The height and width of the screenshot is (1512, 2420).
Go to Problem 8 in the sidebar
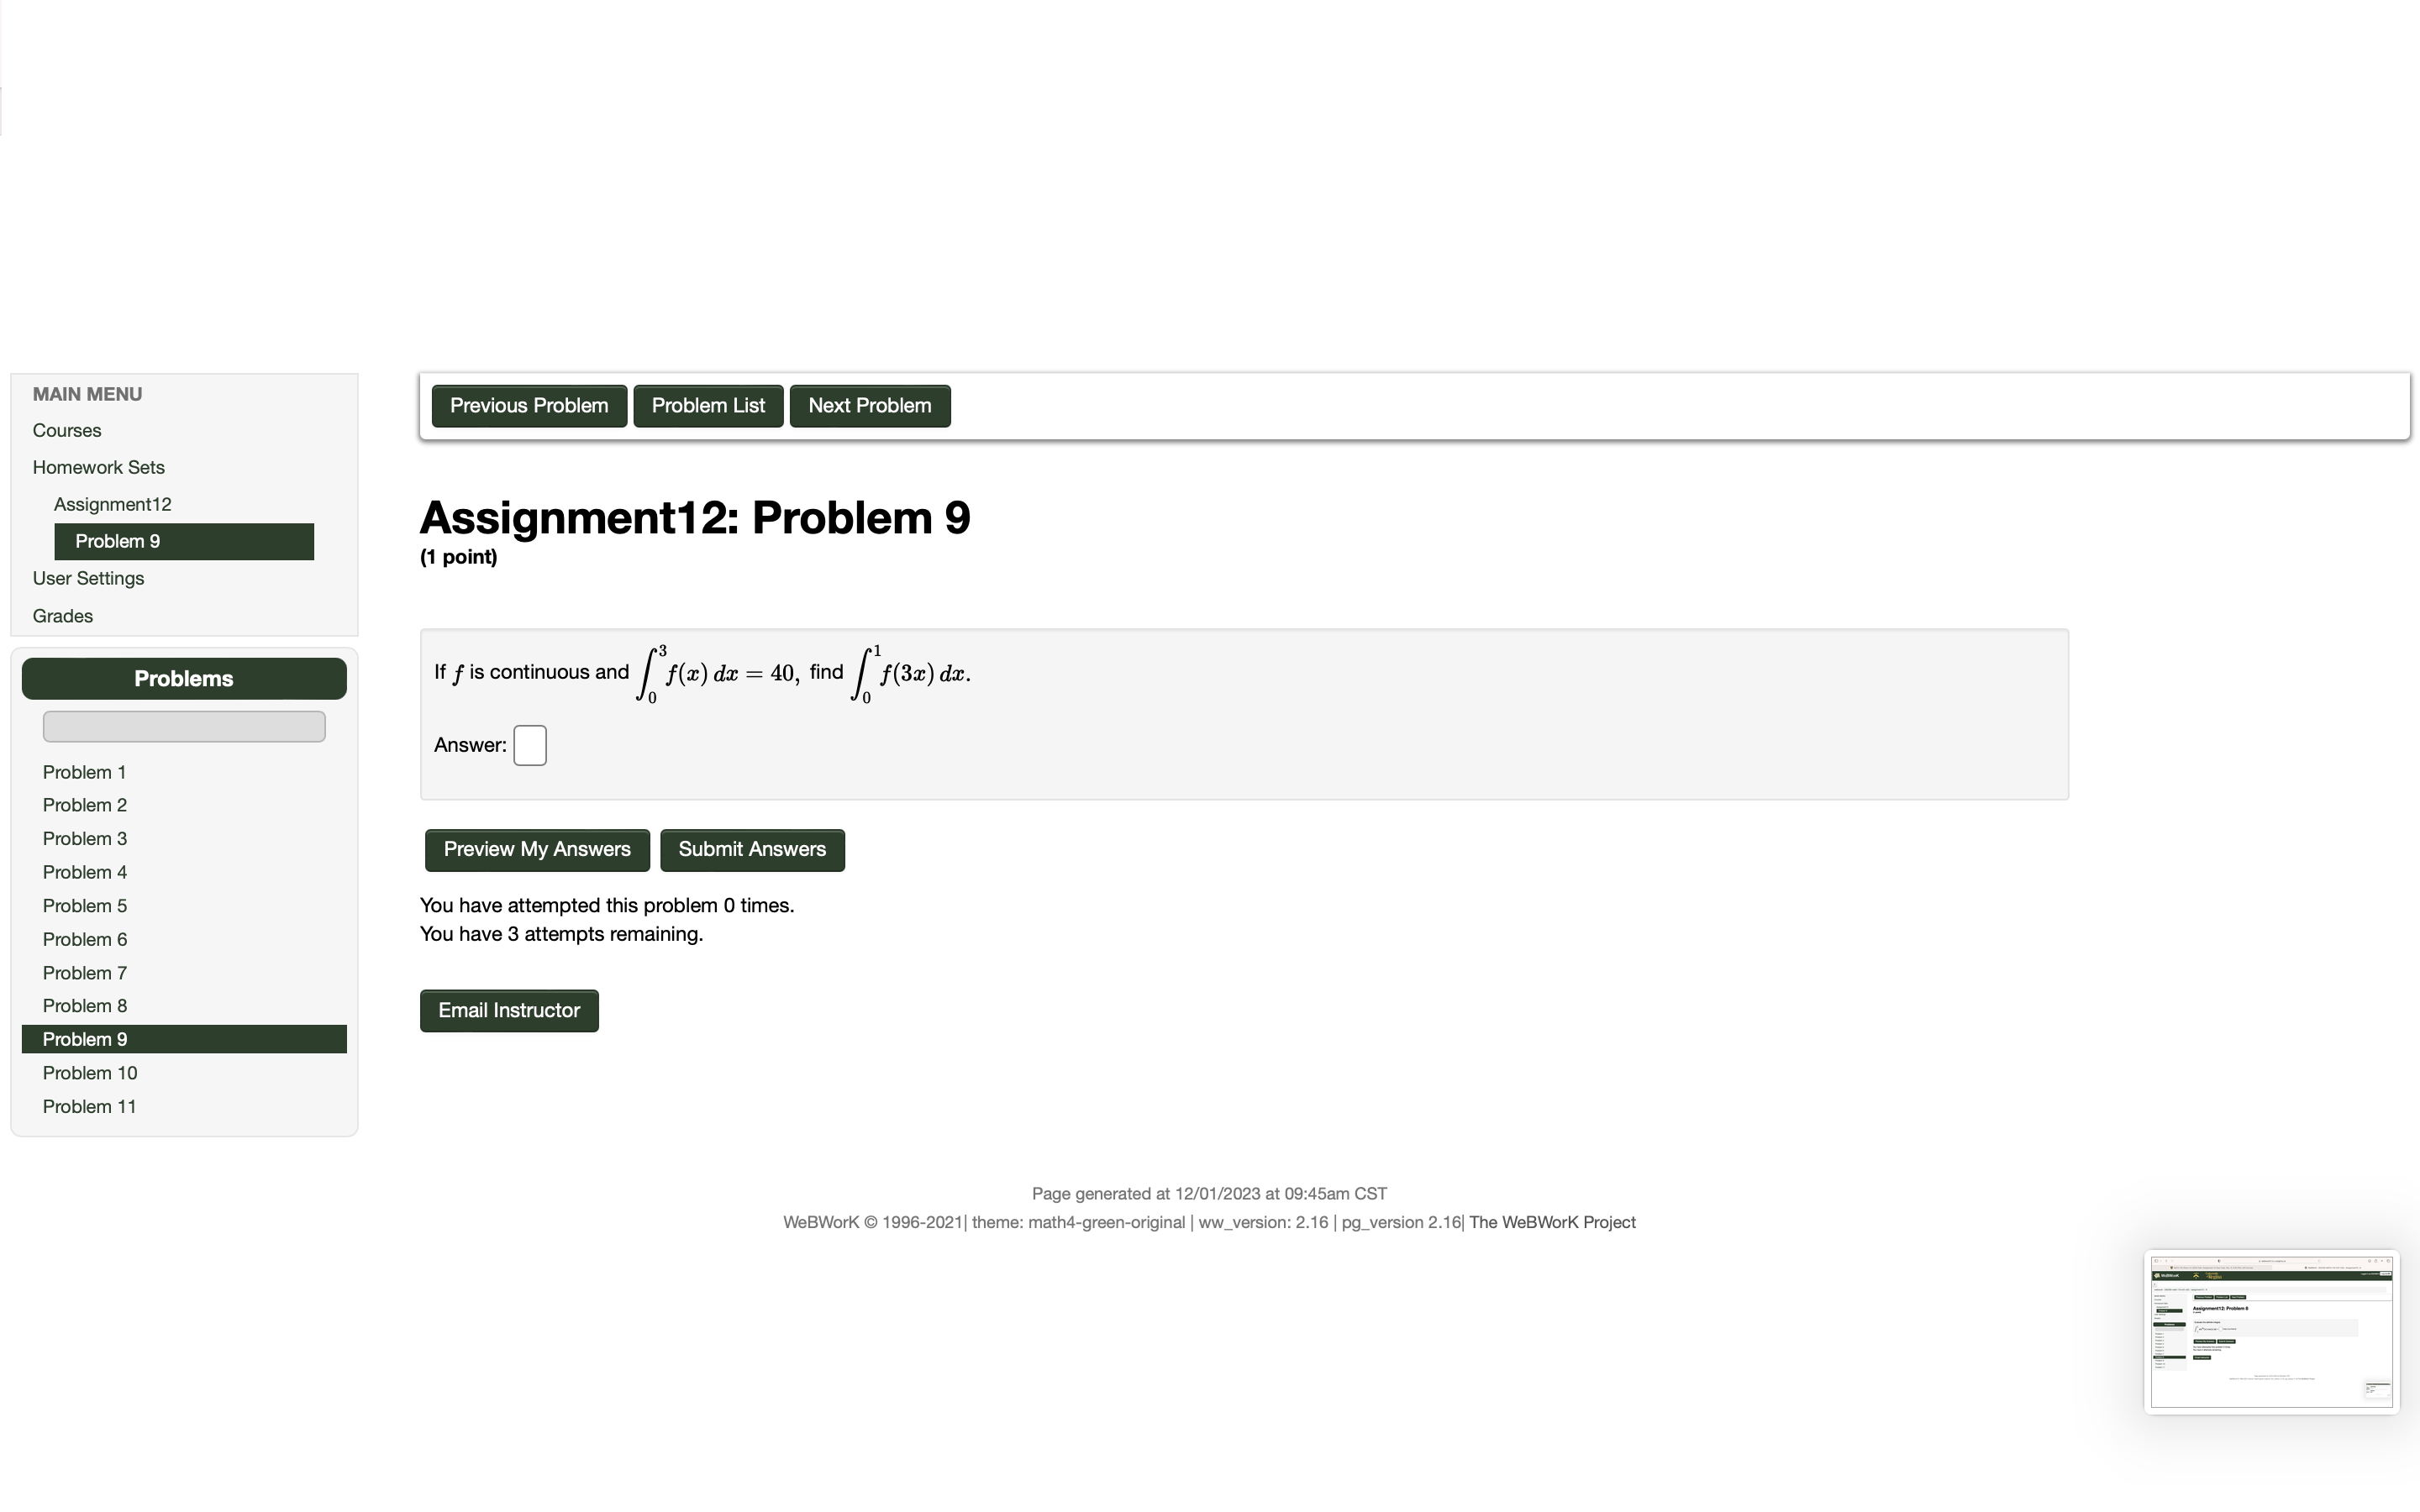[84, 1006]
